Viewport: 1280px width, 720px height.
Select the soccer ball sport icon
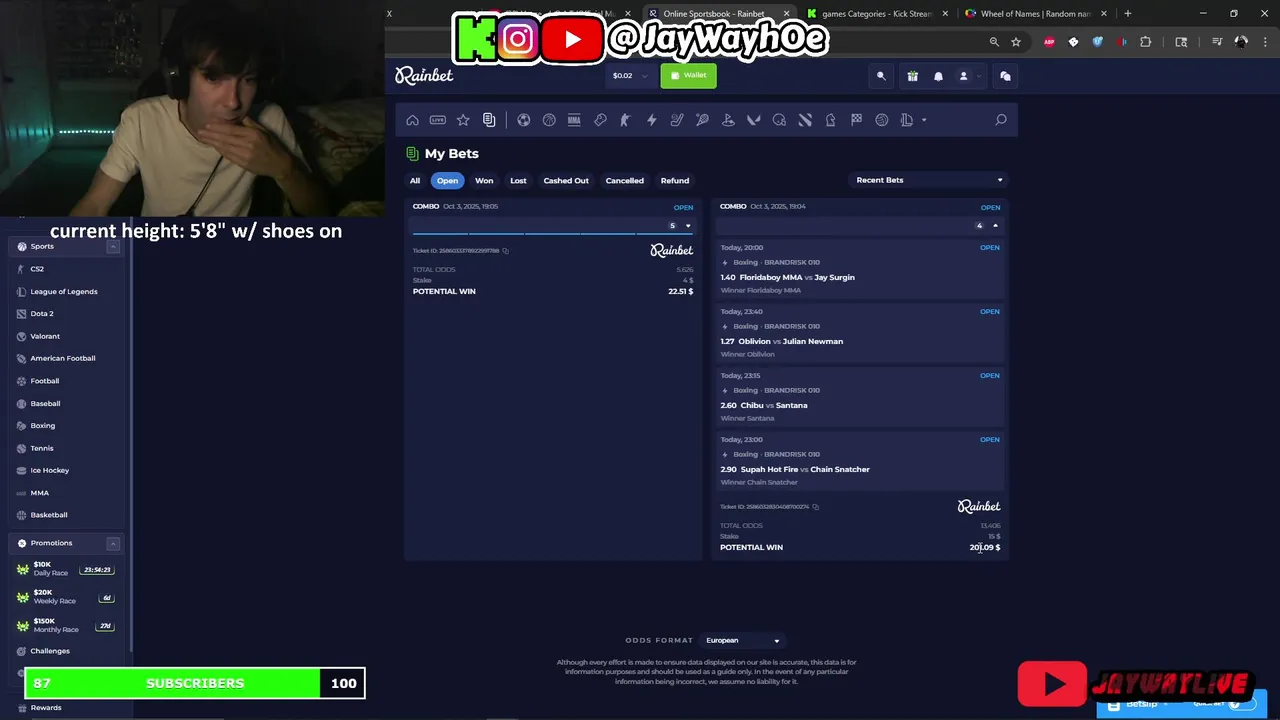coord(523,120)
